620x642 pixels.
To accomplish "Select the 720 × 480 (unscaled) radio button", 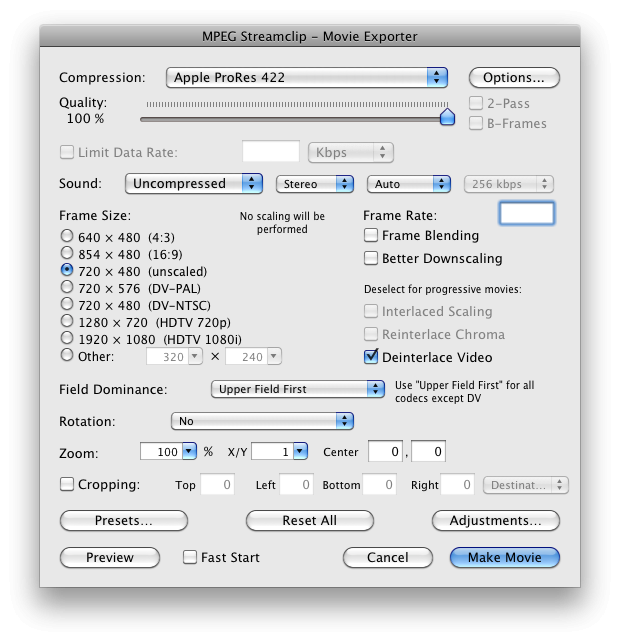I will (67, 270).
